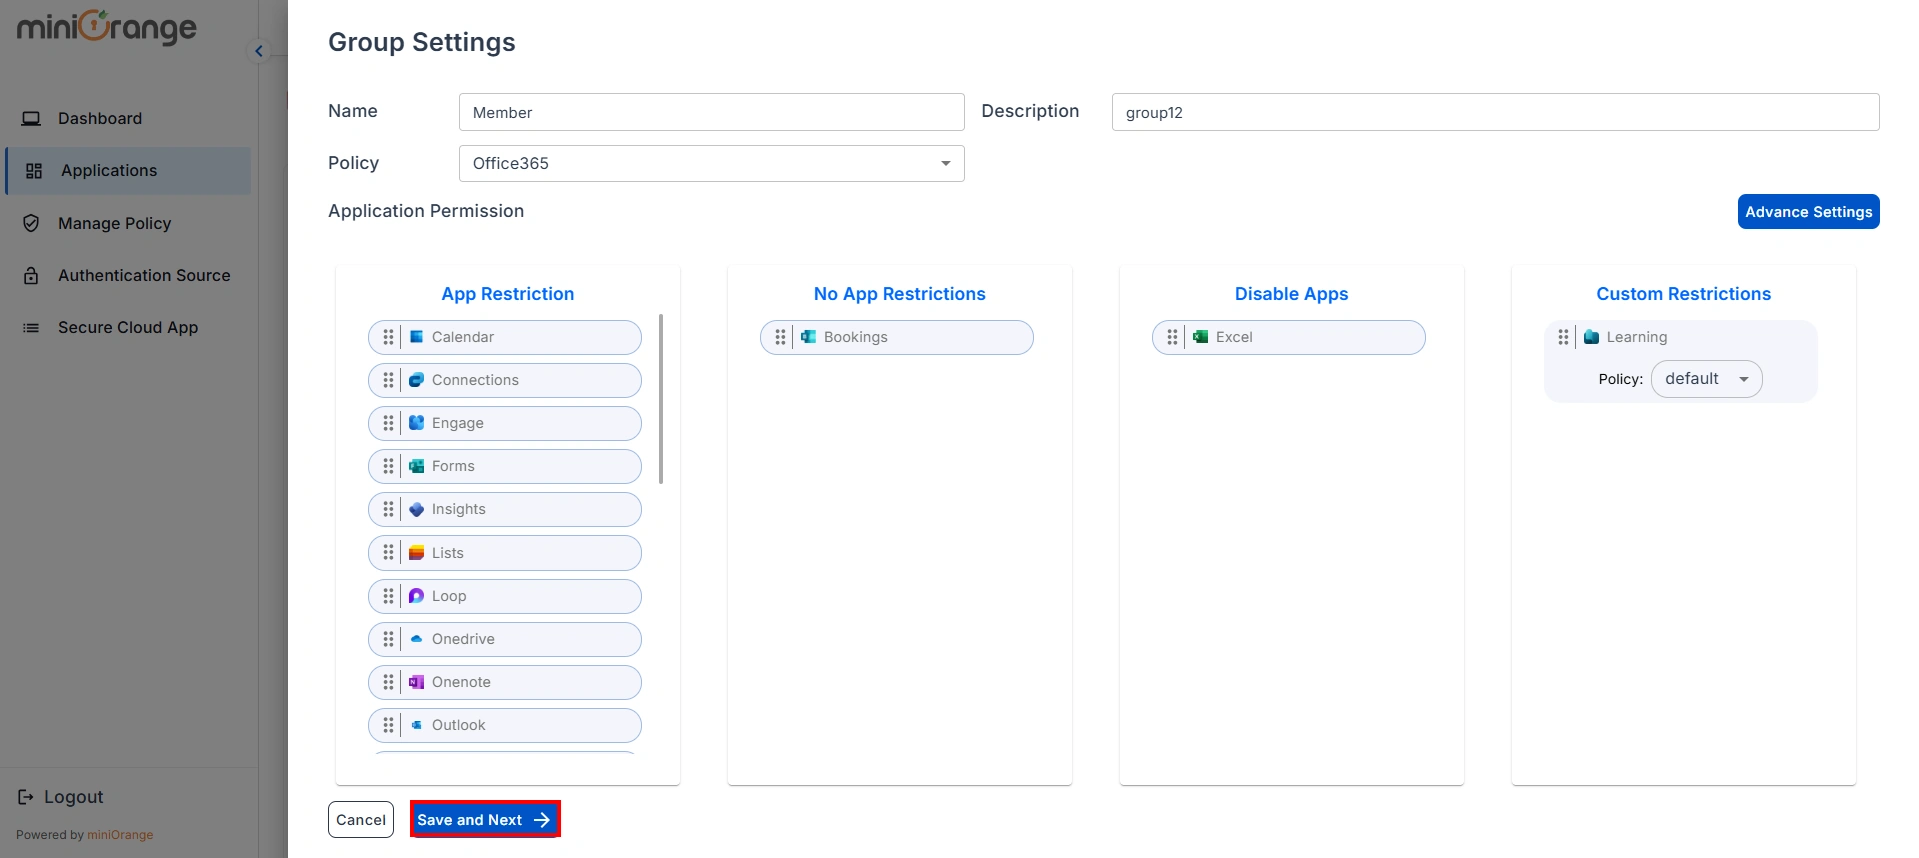
Task: Select Secure Cloud App in sidebar
Action: point(128,327)
